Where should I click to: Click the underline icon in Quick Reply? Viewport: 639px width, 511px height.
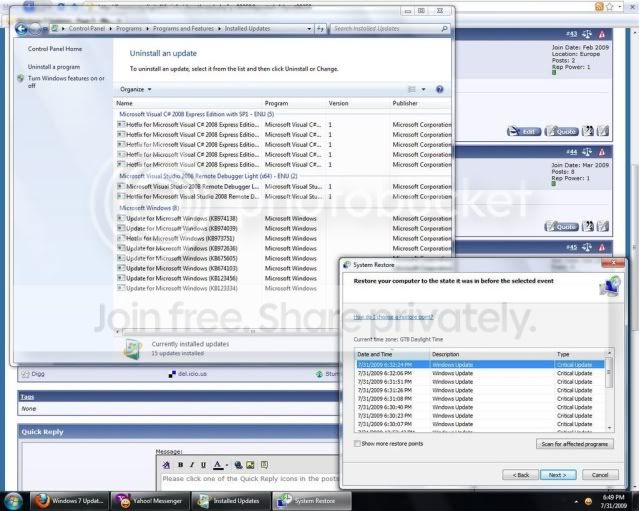click(203, 465)
